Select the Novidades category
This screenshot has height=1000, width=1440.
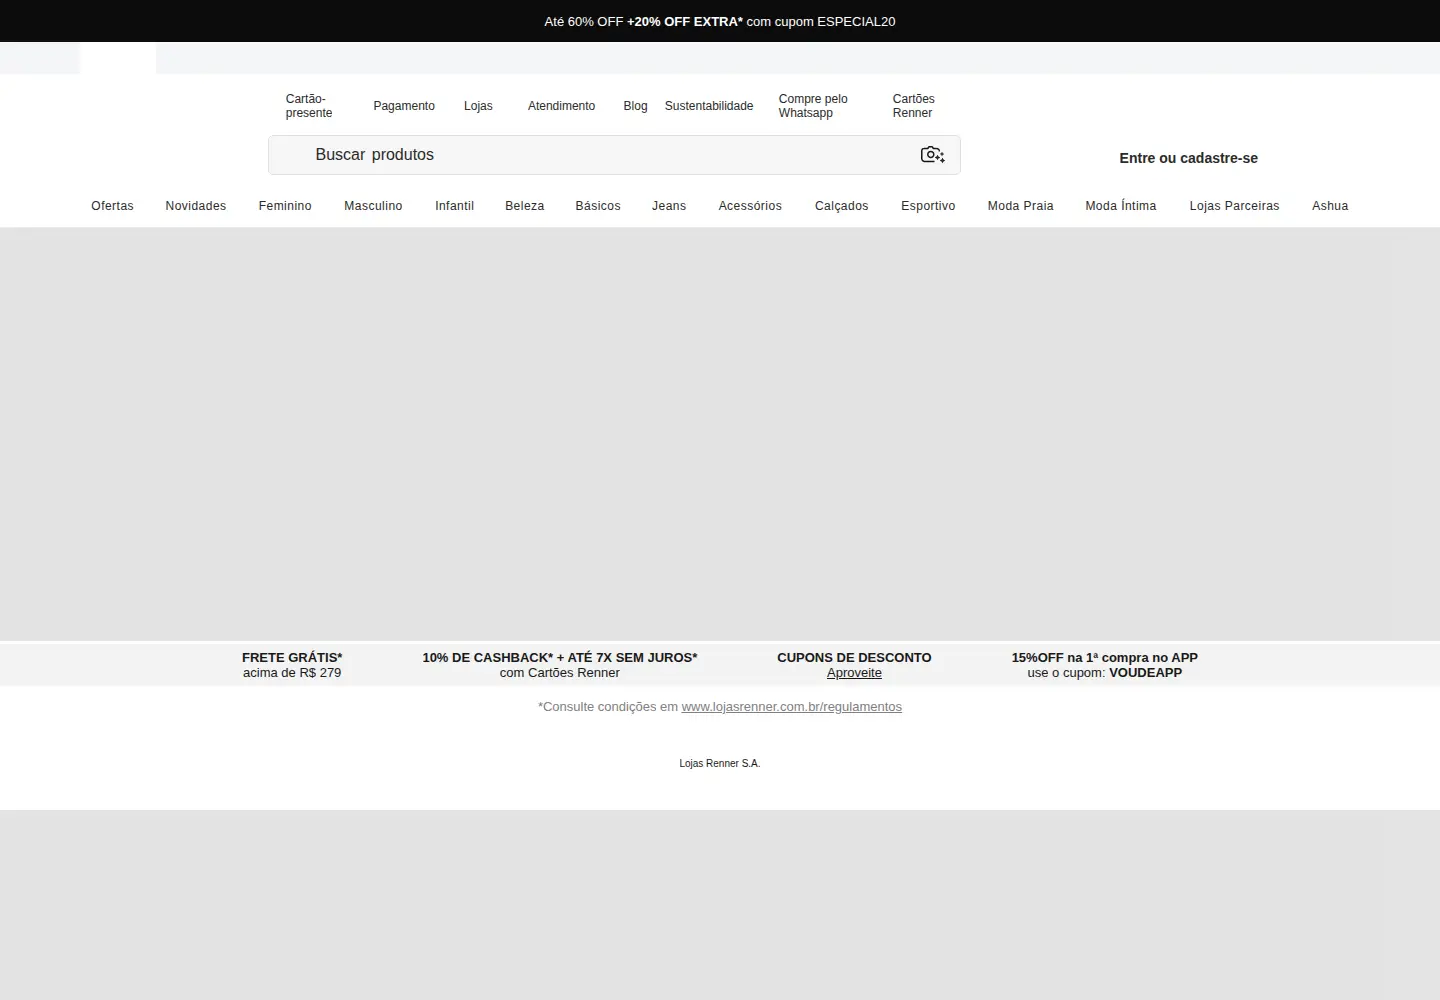pyautogui.click(x=196, y=206)
